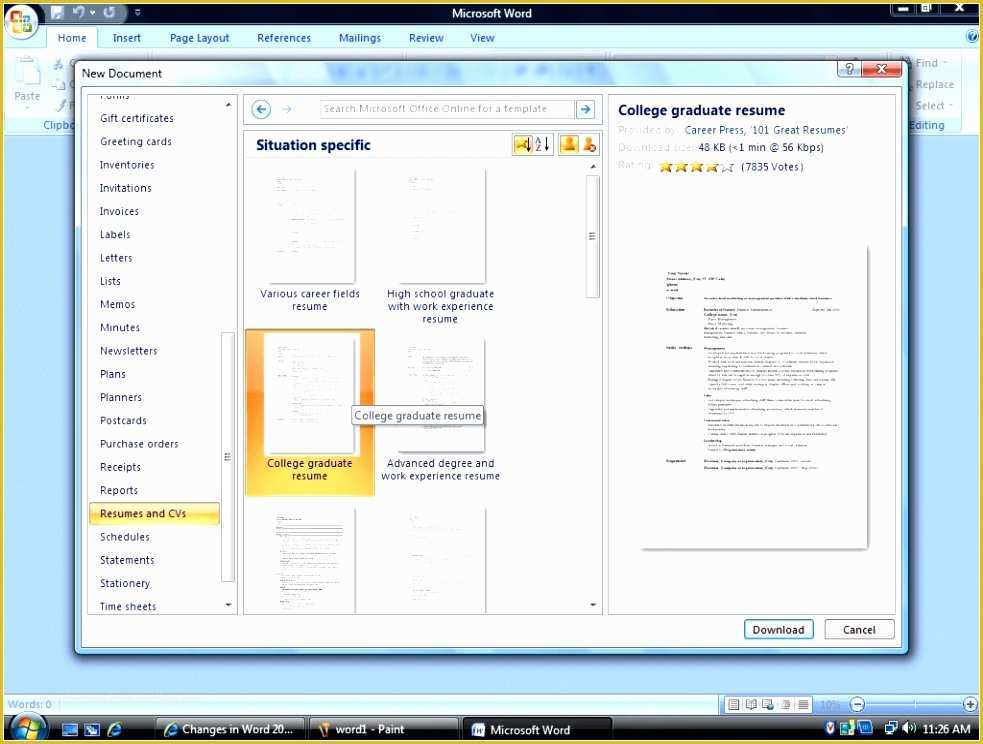The height and width of the screenshot is (744, 983).
Task: Open the Office Button menu
Action: 21,22
